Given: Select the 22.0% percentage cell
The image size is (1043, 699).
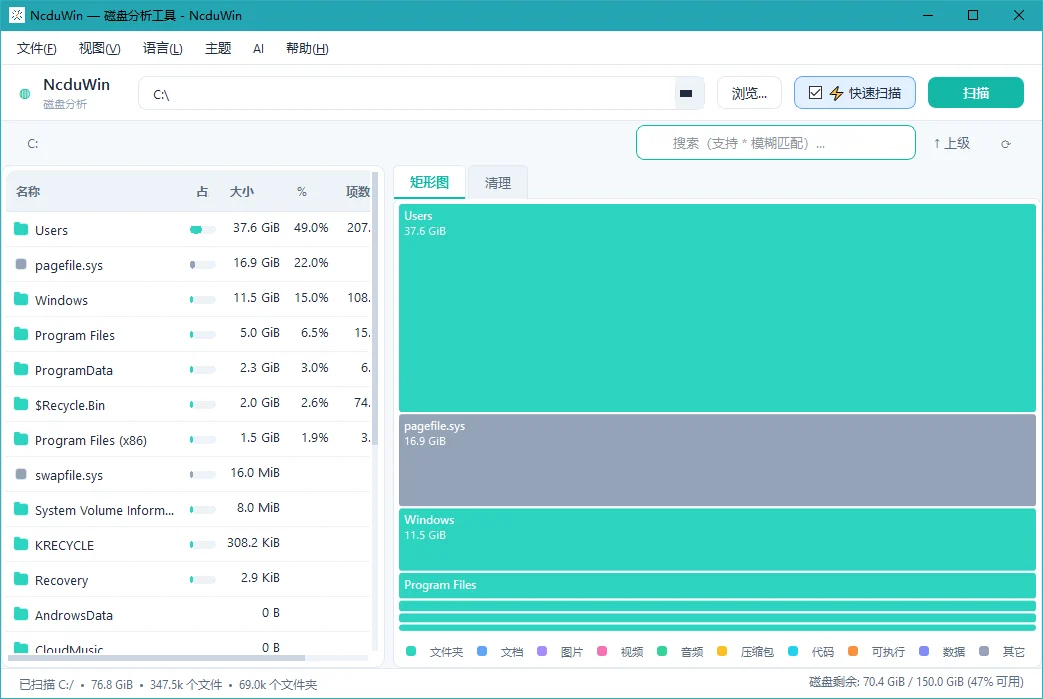Looking at the screenshot, I should (311, 263).
